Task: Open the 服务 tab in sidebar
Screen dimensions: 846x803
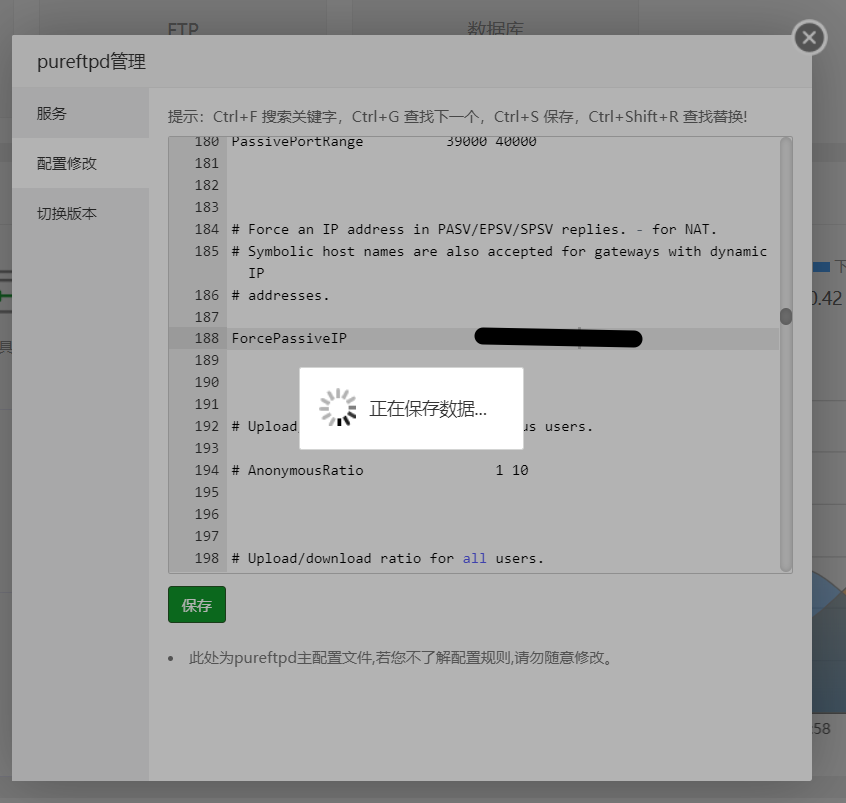Action: click(x=80, y=113)
